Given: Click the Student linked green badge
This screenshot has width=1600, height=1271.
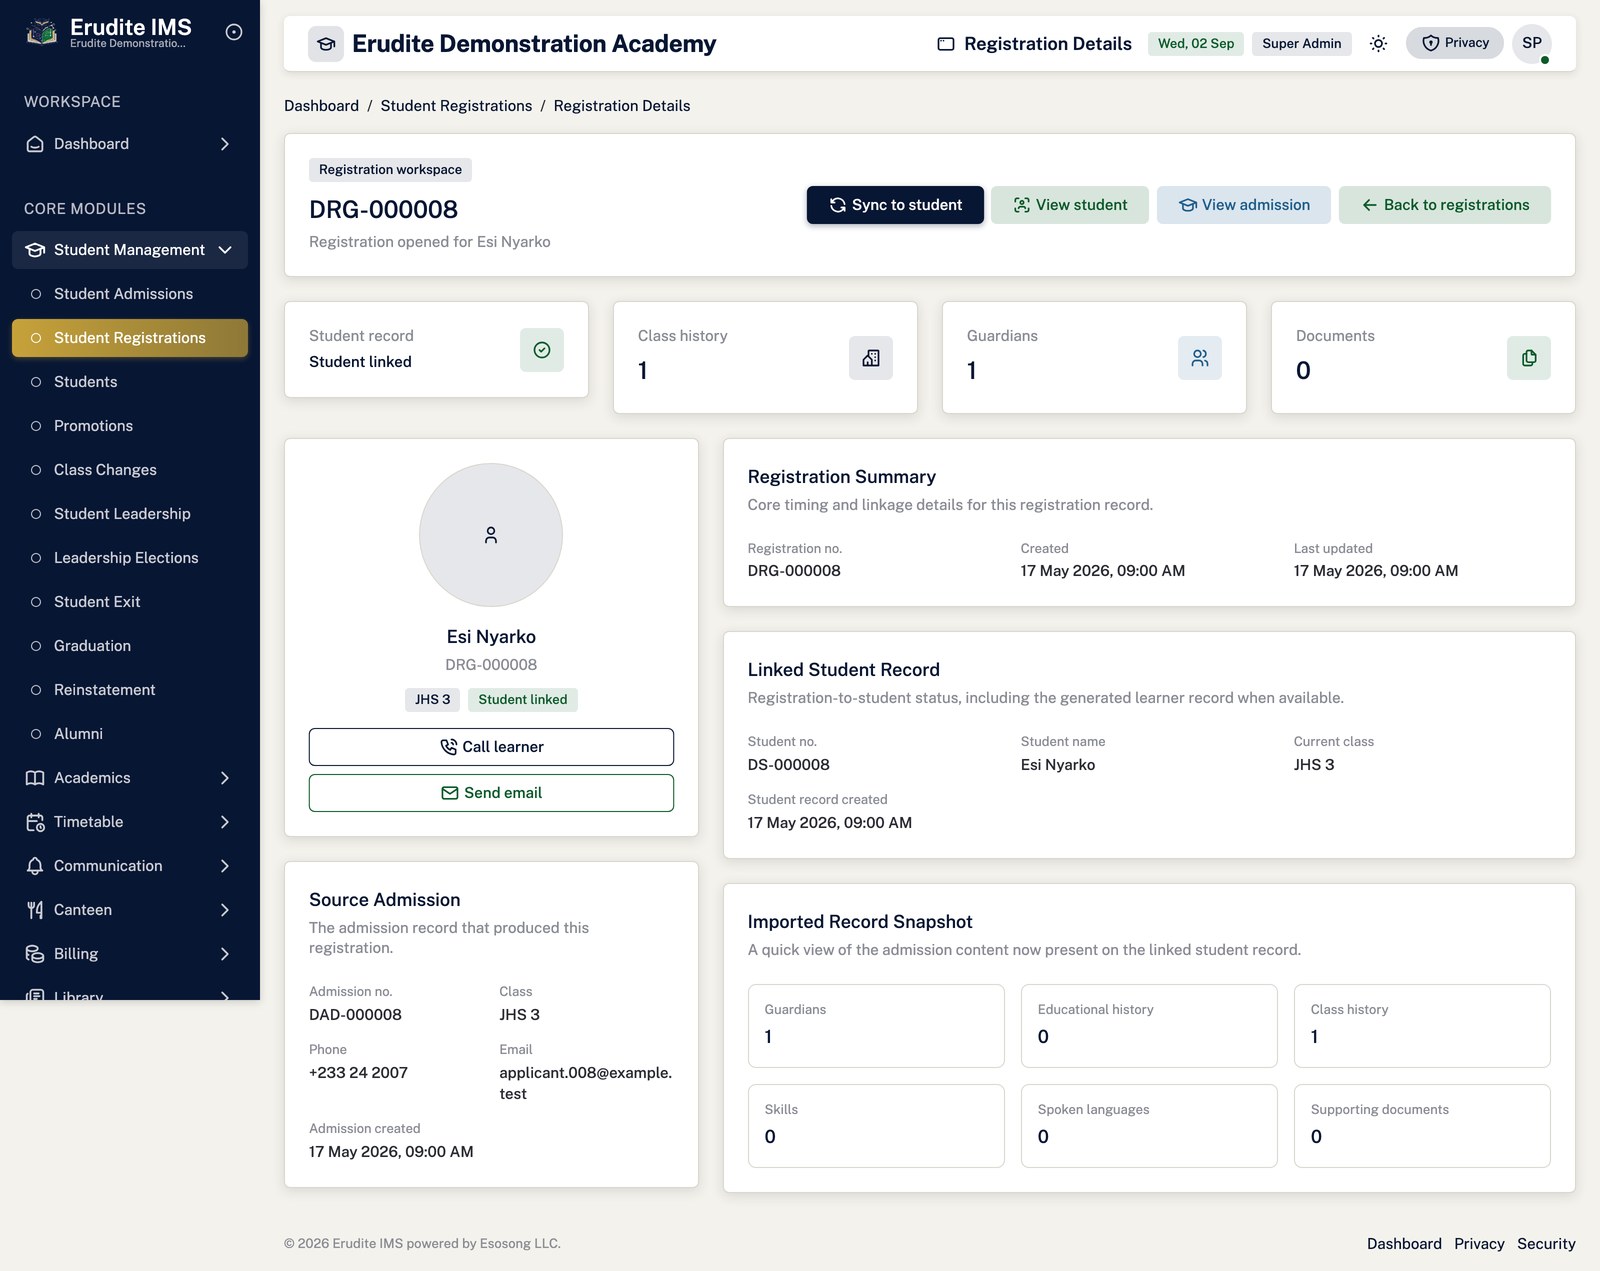Looking at the screenshot, I should click(x=523, y=700).
